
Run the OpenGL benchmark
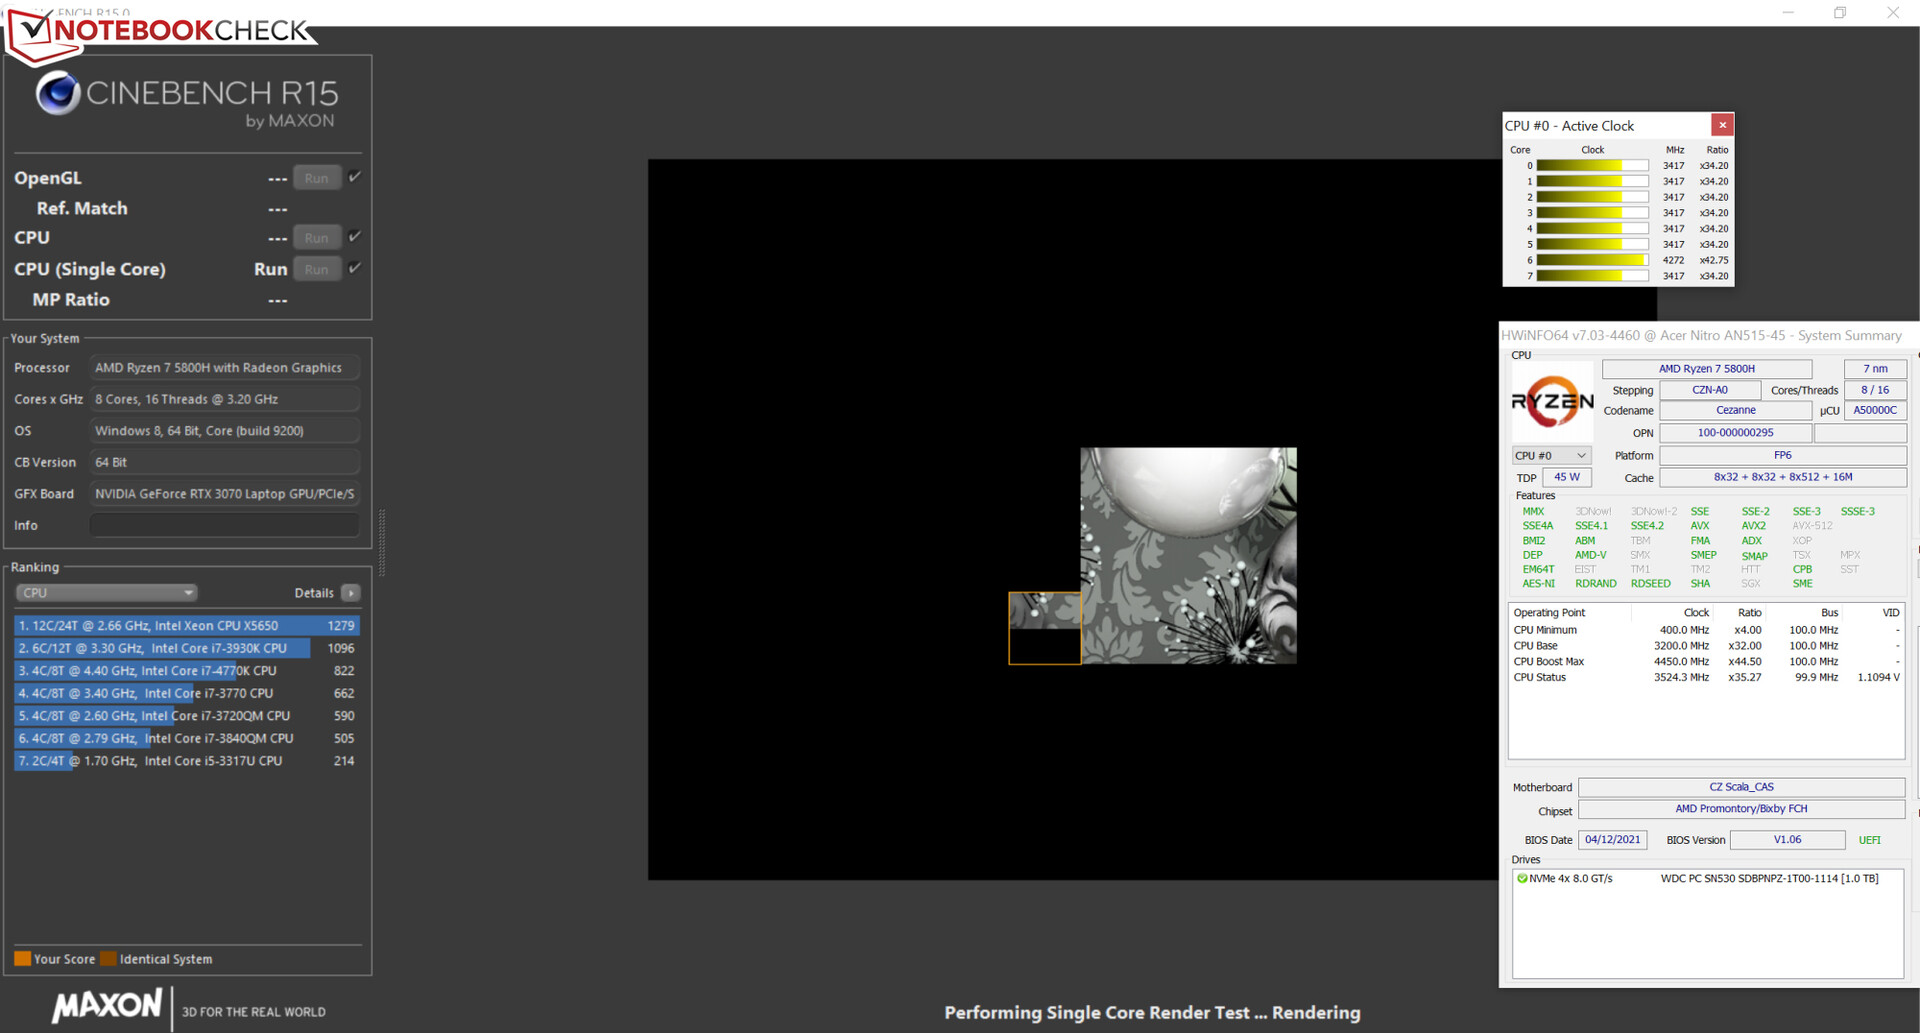(317, 178)
